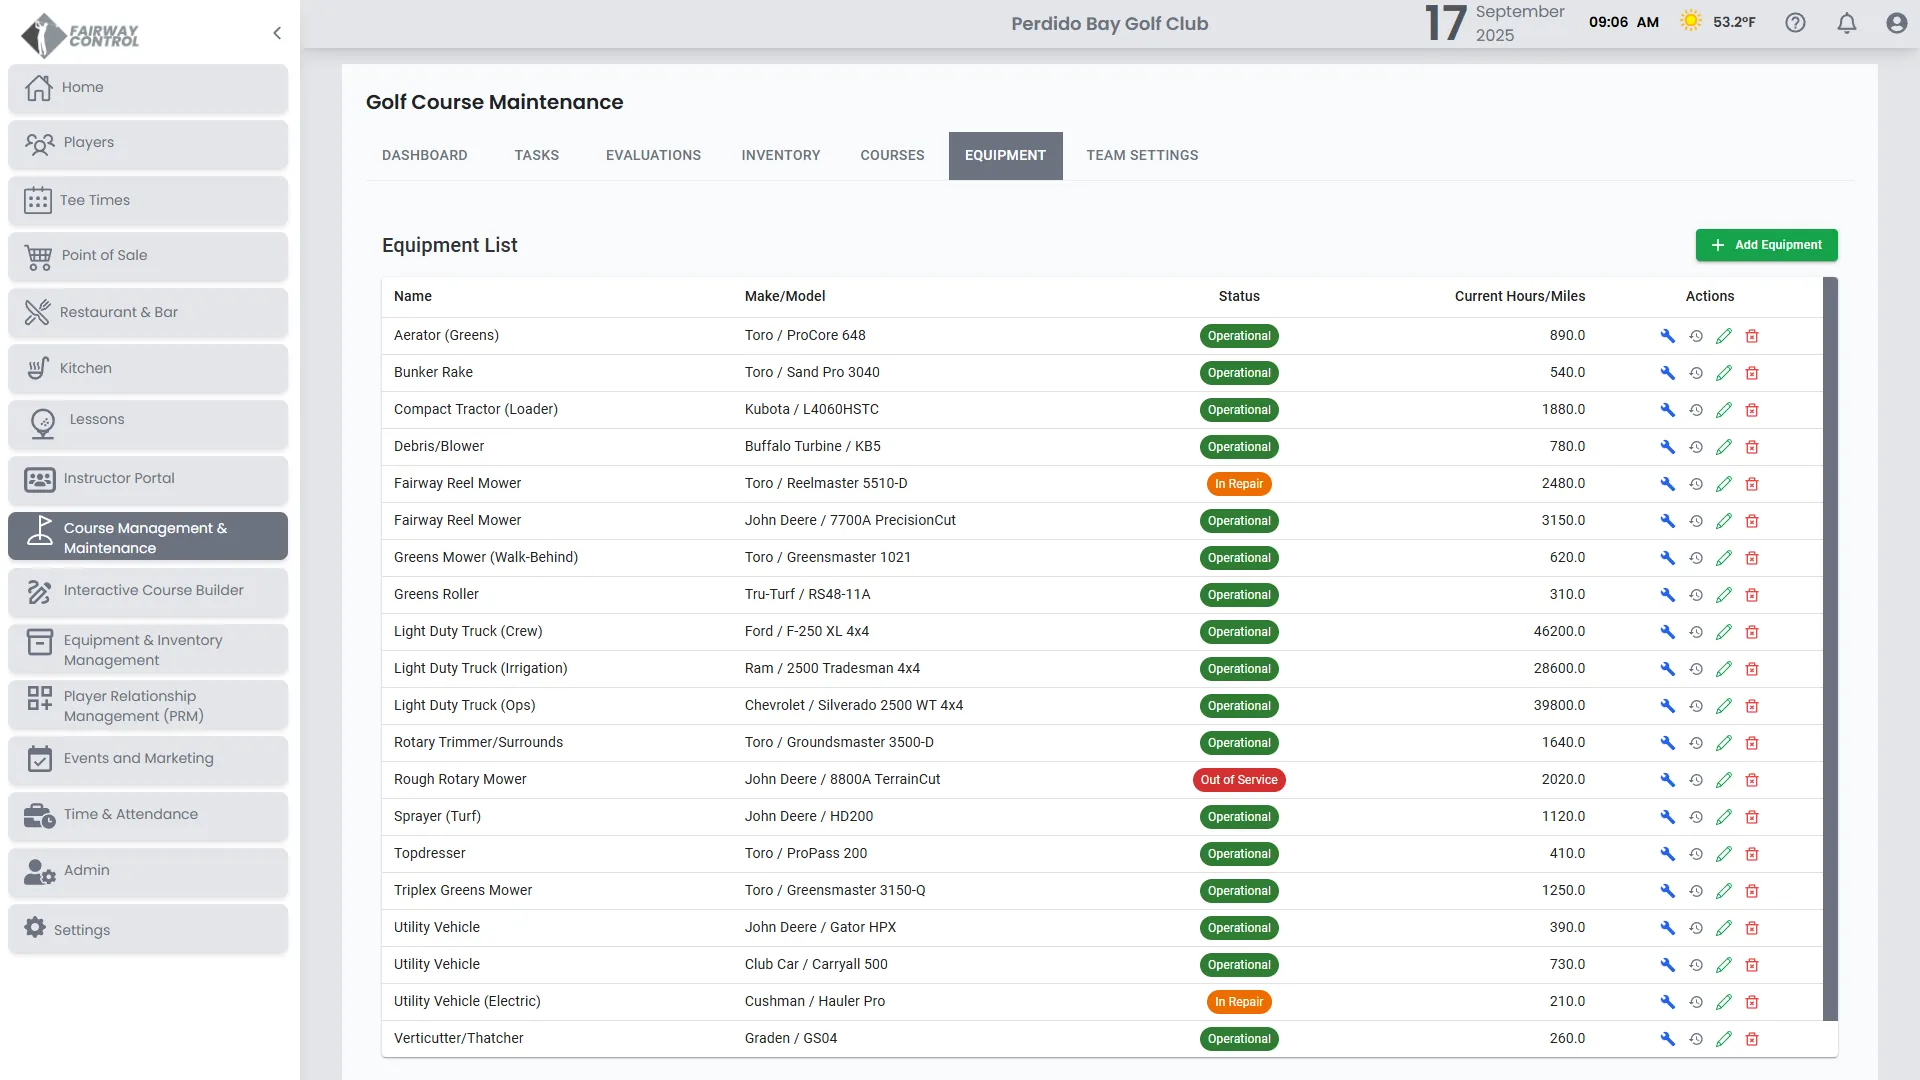This screenshot has width=1920, height=1080.
Task: Click notifications bell icon
Action: (1847, 23)
